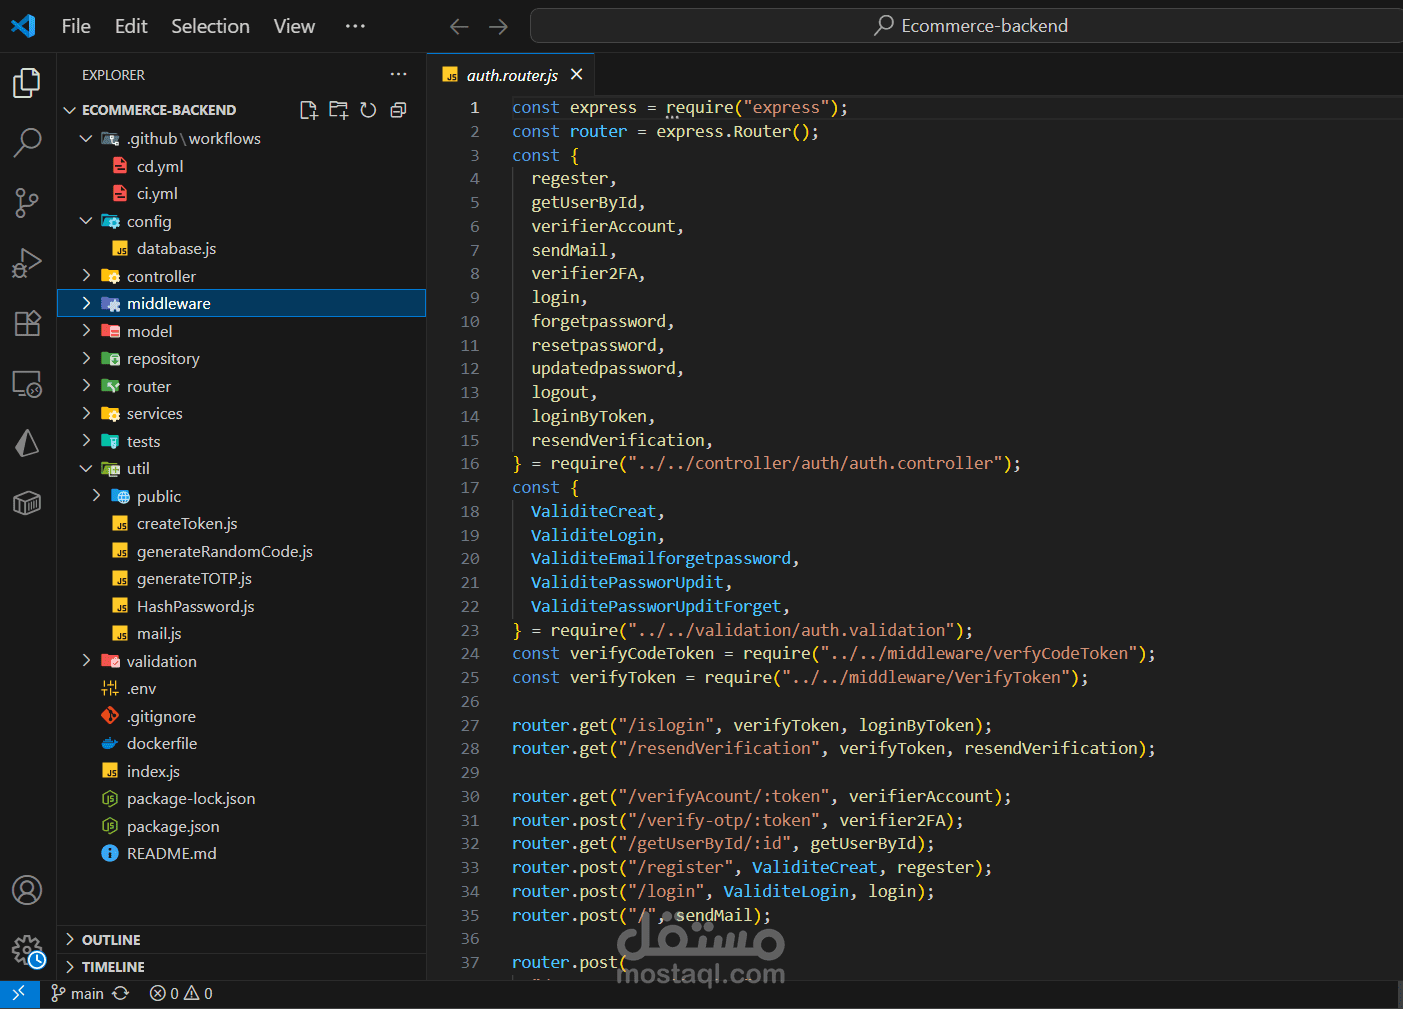Open the Selection menu
This screenshot has width=1403, height=1009.
click(x=210, y=26)
